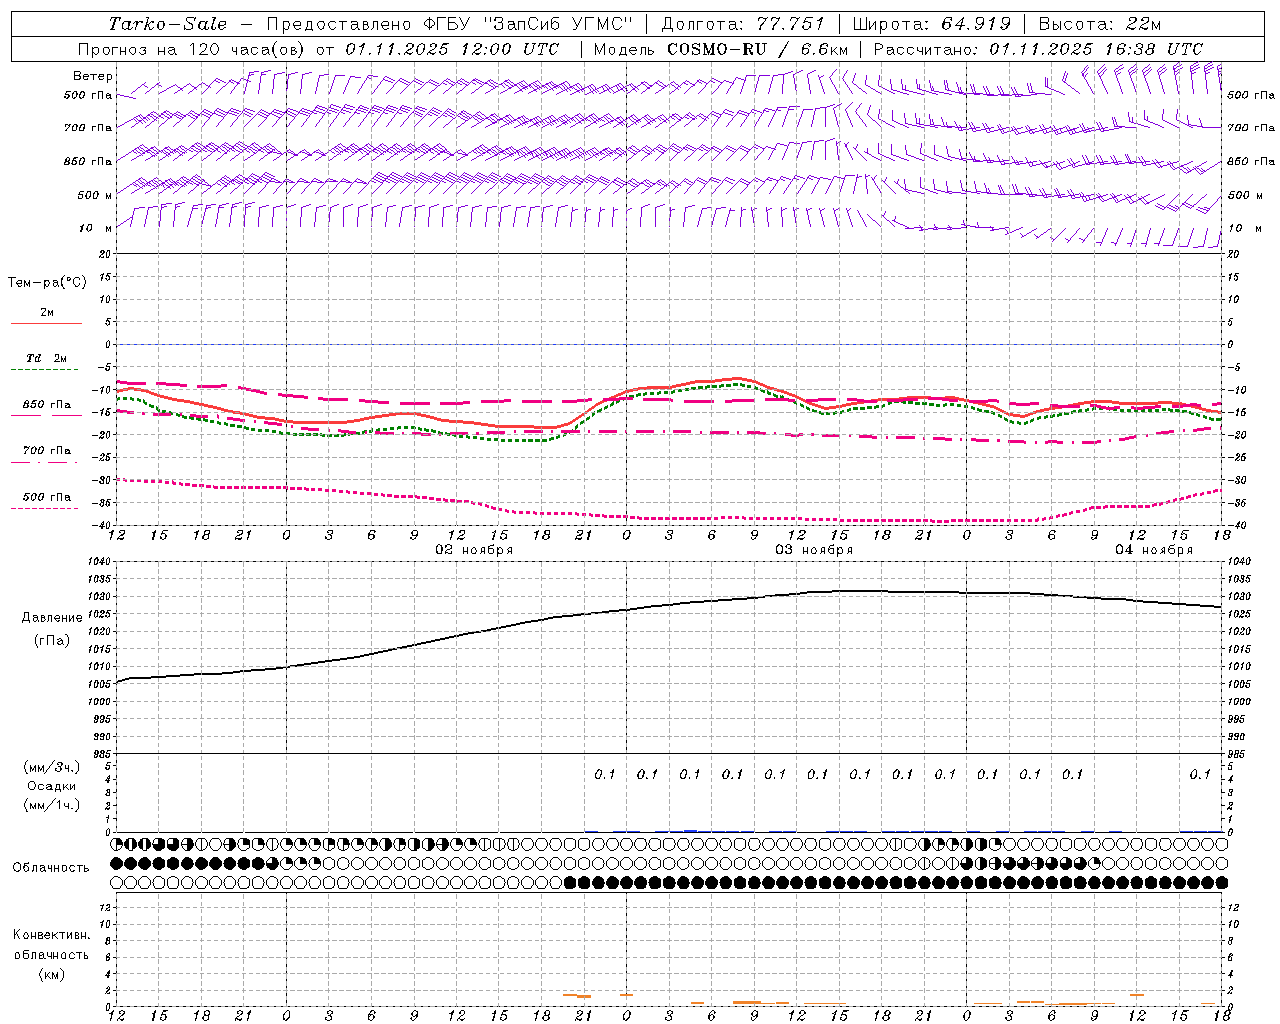Click the 'Осадки' precipitation label
This screenshot has height=1024, width=1280.
pyautogui.click(x=52, y=787)
